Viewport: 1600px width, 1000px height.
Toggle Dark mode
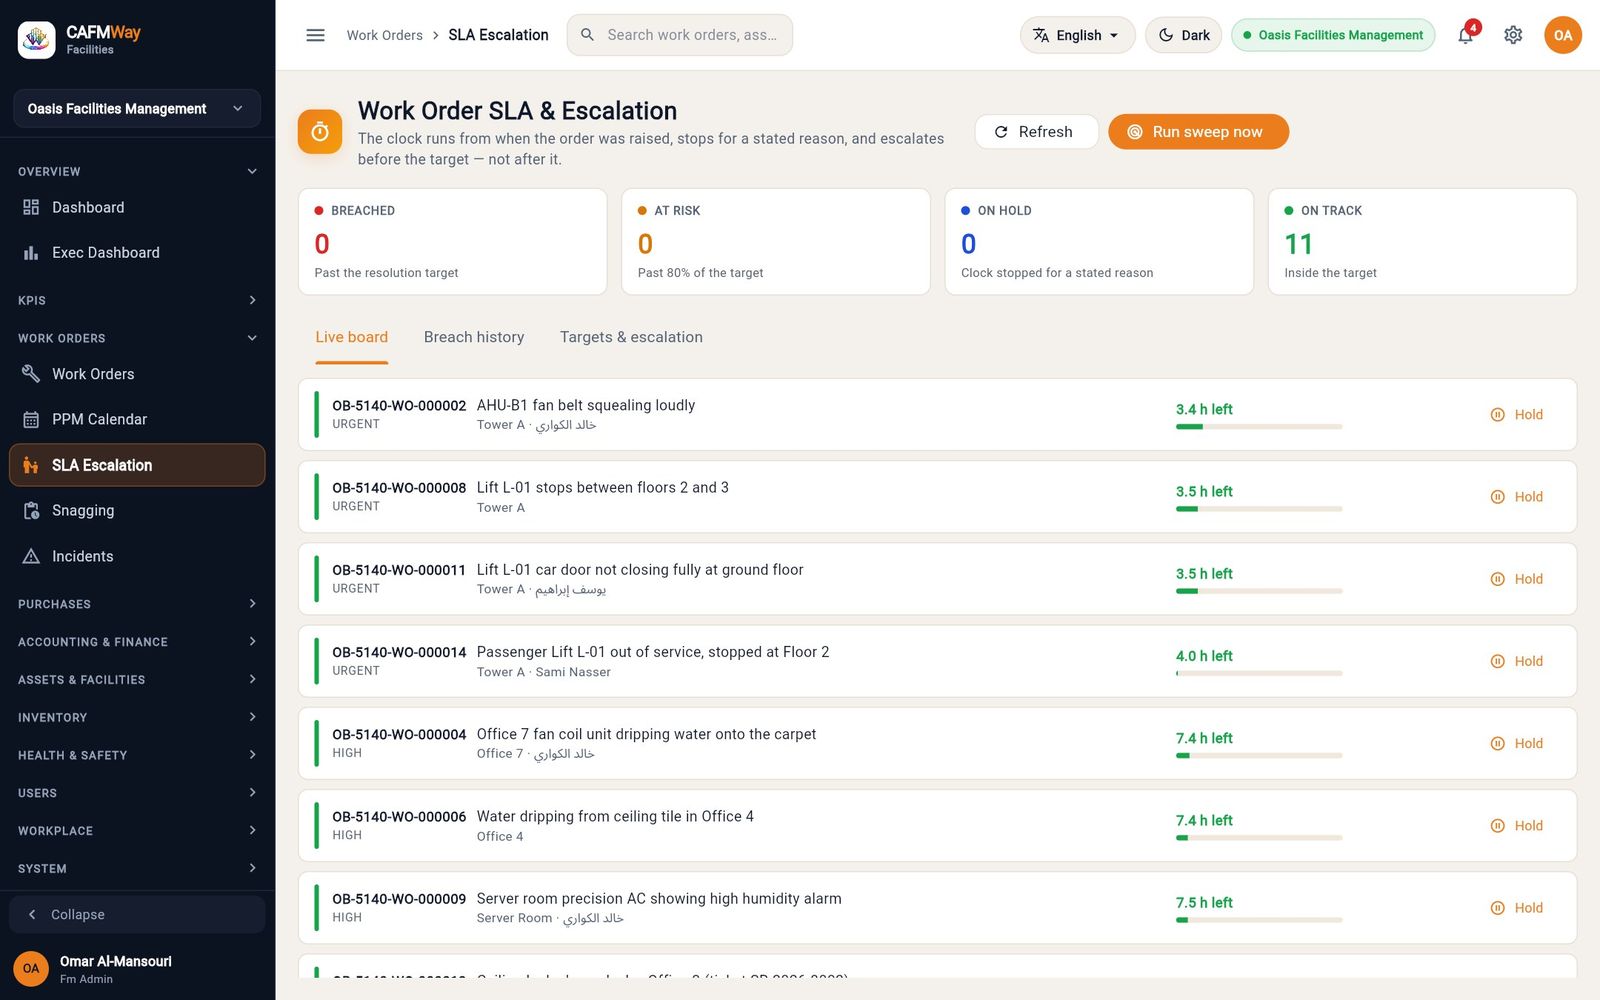pos(1183,35)
